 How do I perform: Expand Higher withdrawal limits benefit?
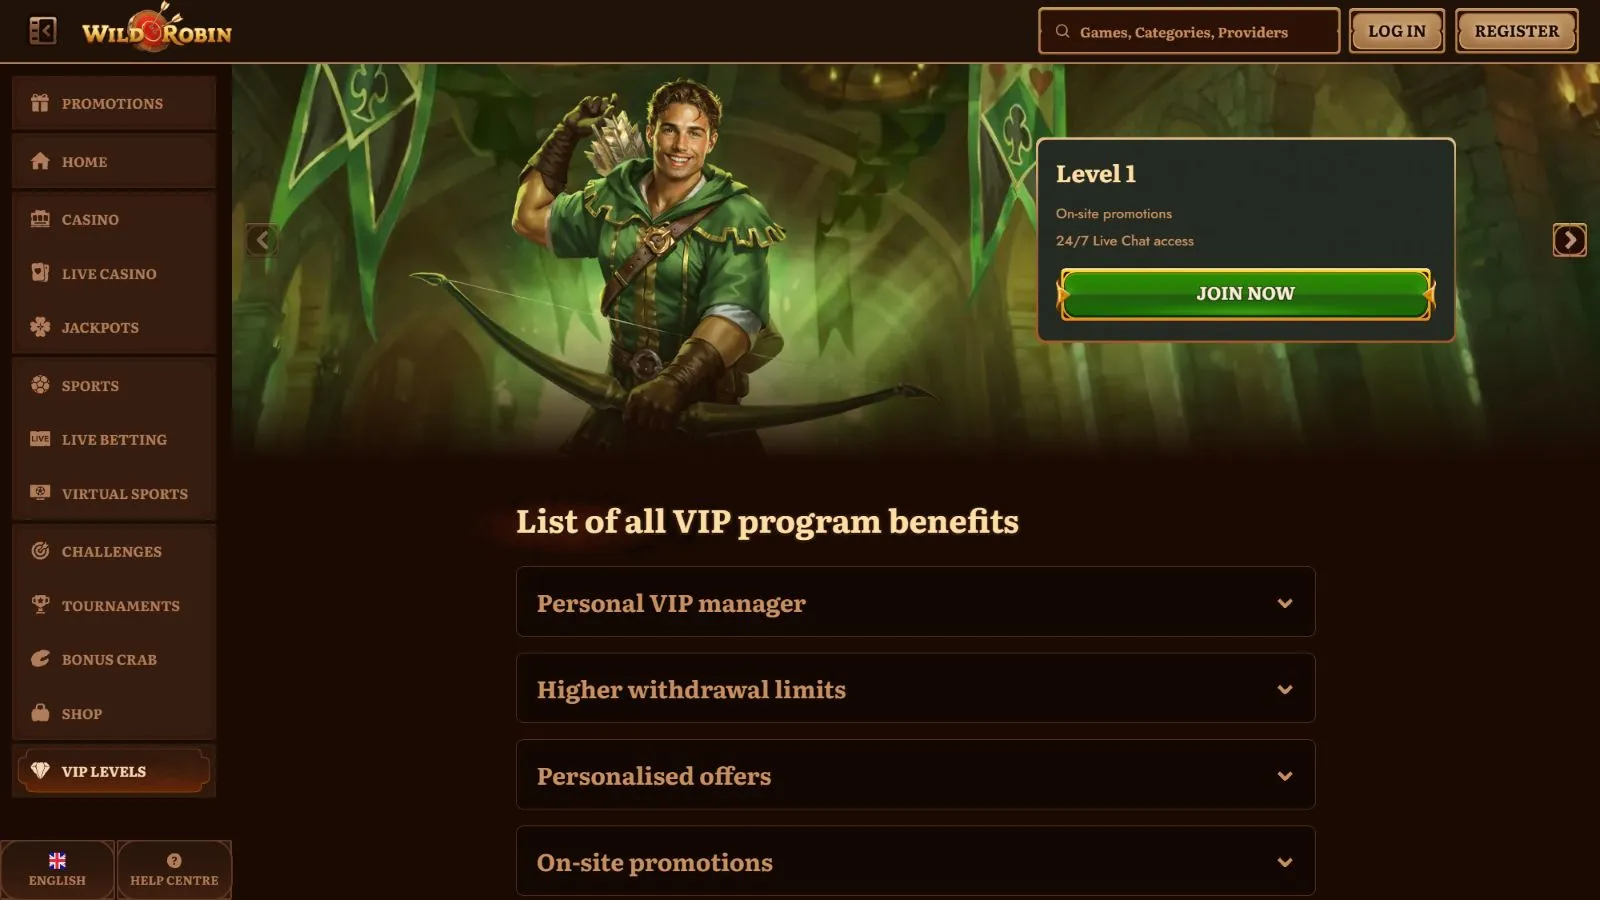point(915,688)
